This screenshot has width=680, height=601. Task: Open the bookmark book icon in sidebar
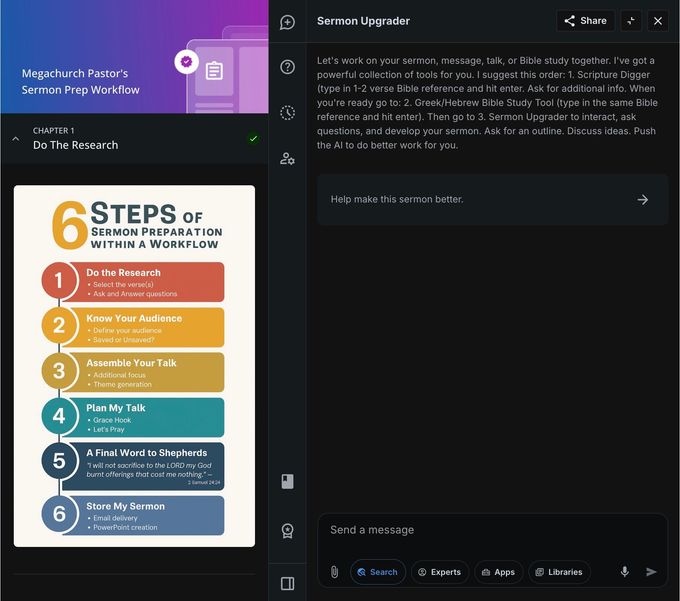point(287,481)
